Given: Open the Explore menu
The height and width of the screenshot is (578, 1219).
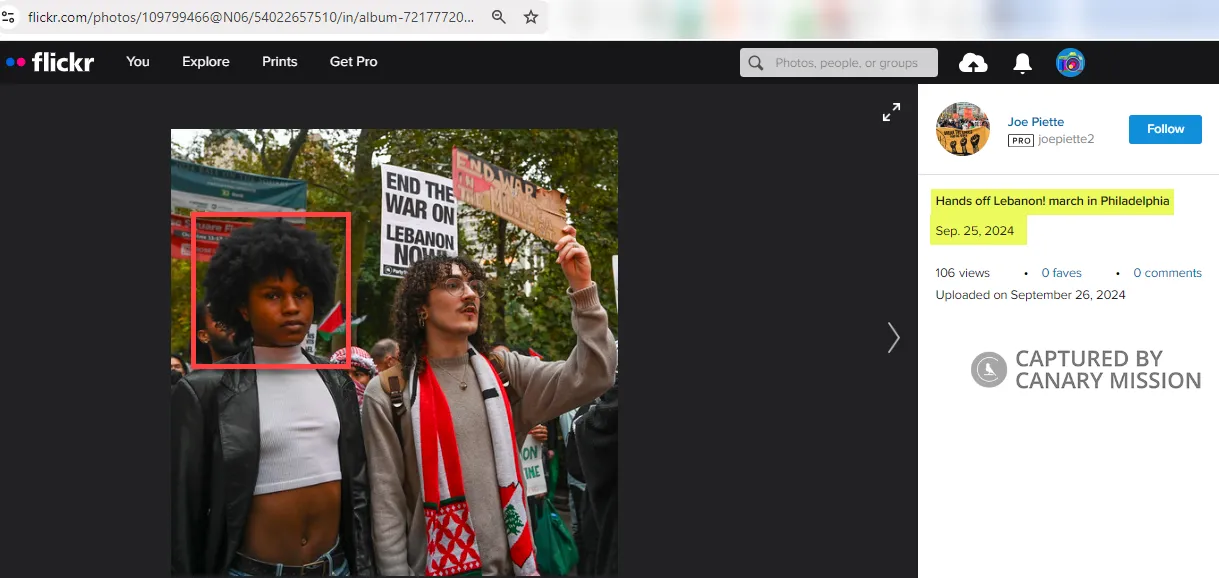Looking at the screenshot, I should coord(206,62).
